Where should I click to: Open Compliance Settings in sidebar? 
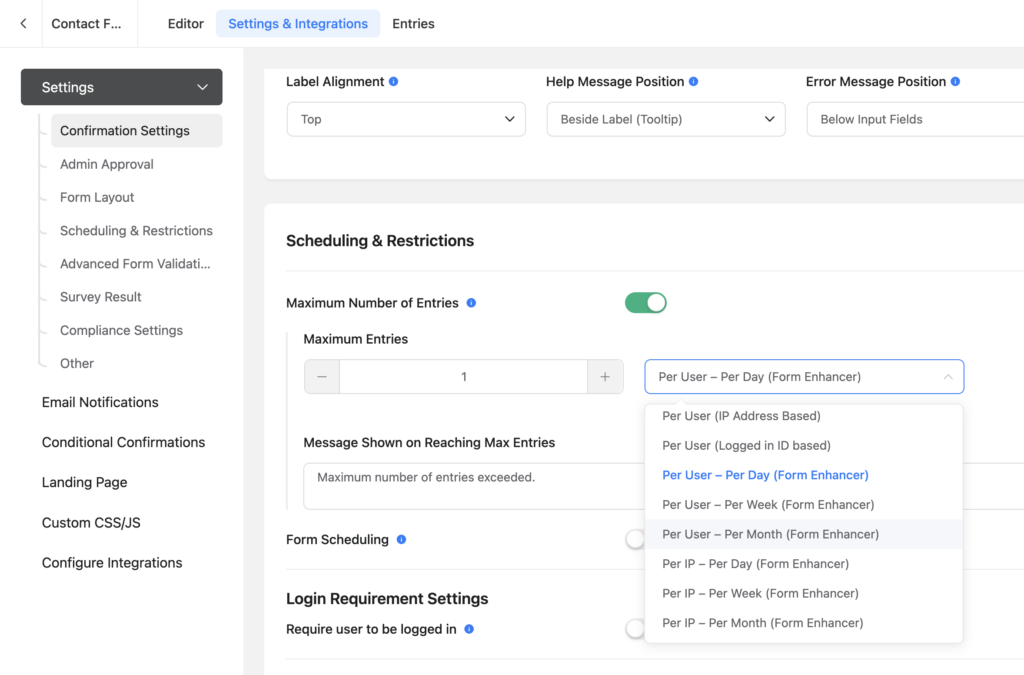pos(121,330)
